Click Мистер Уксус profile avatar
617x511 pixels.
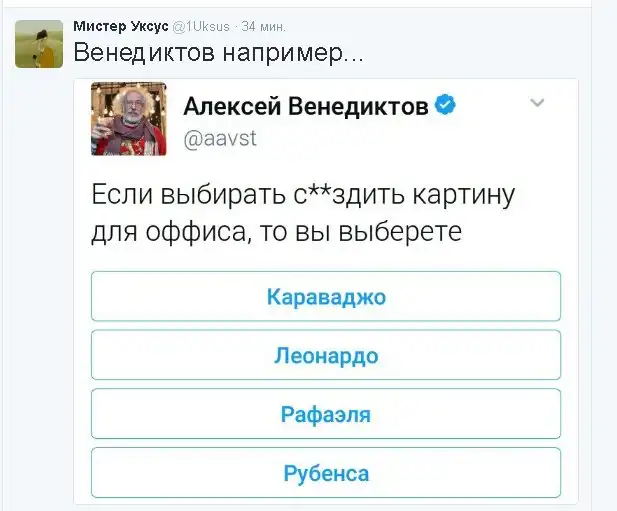click(x=38, y=43)
